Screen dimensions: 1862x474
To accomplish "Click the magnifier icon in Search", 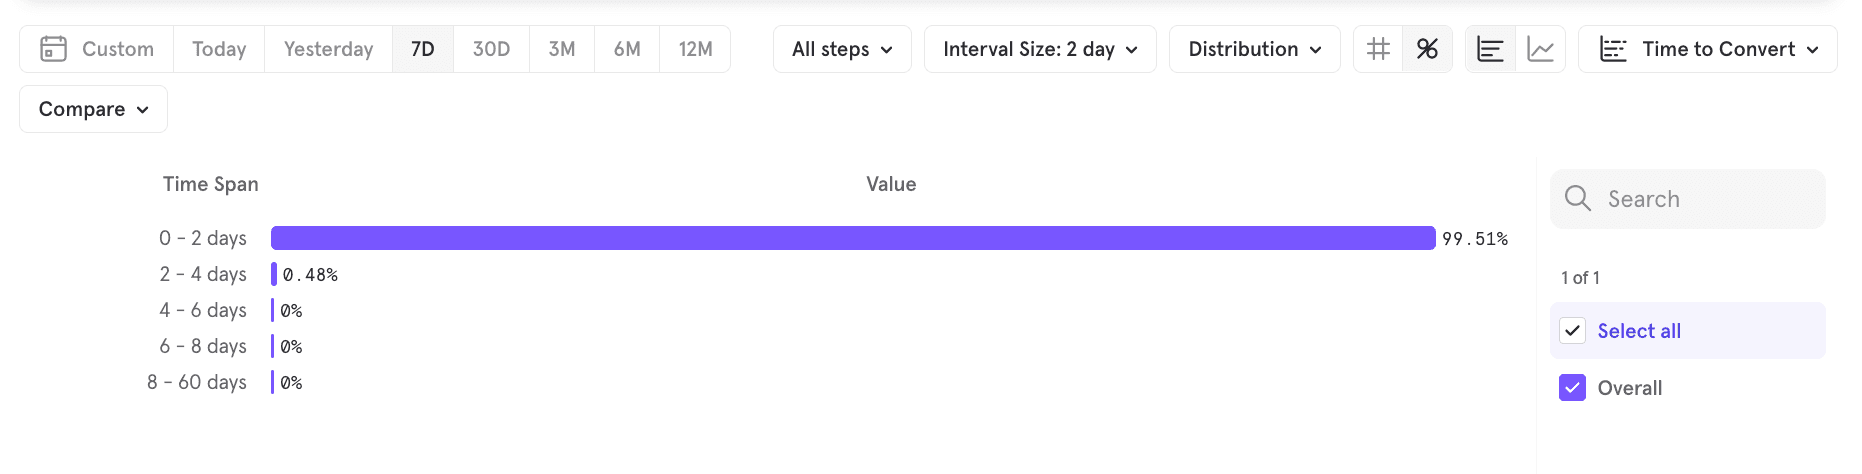I will tap(1577, 198).
